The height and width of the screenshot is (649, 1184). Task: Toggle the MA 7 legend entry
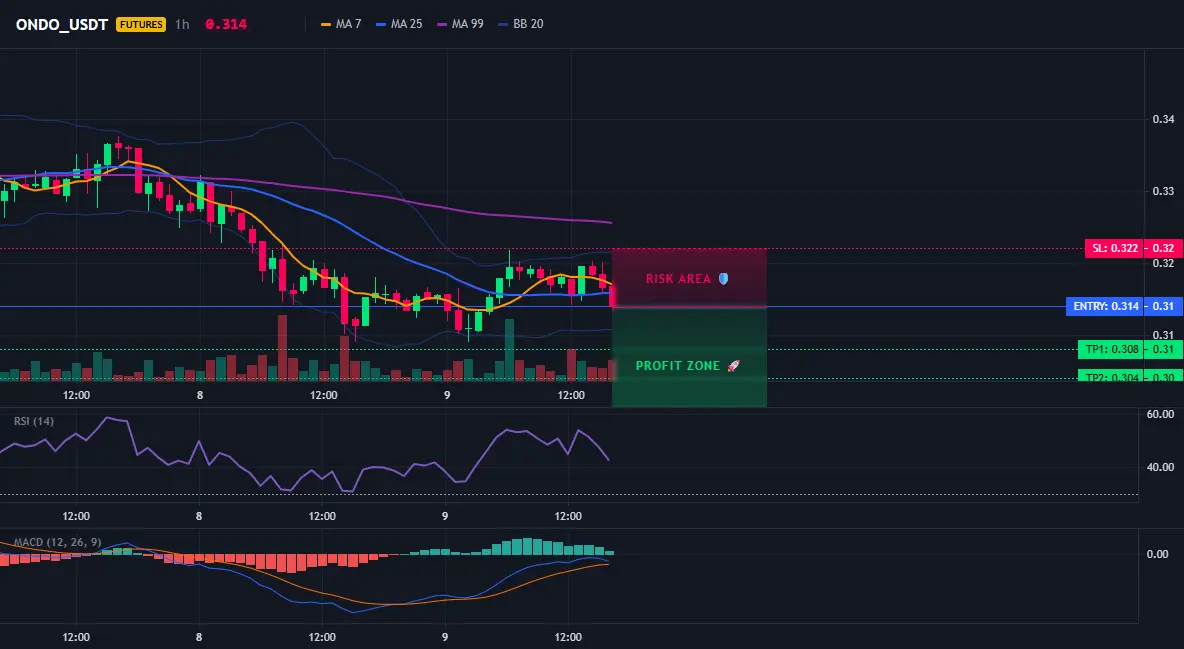[341, 24]
